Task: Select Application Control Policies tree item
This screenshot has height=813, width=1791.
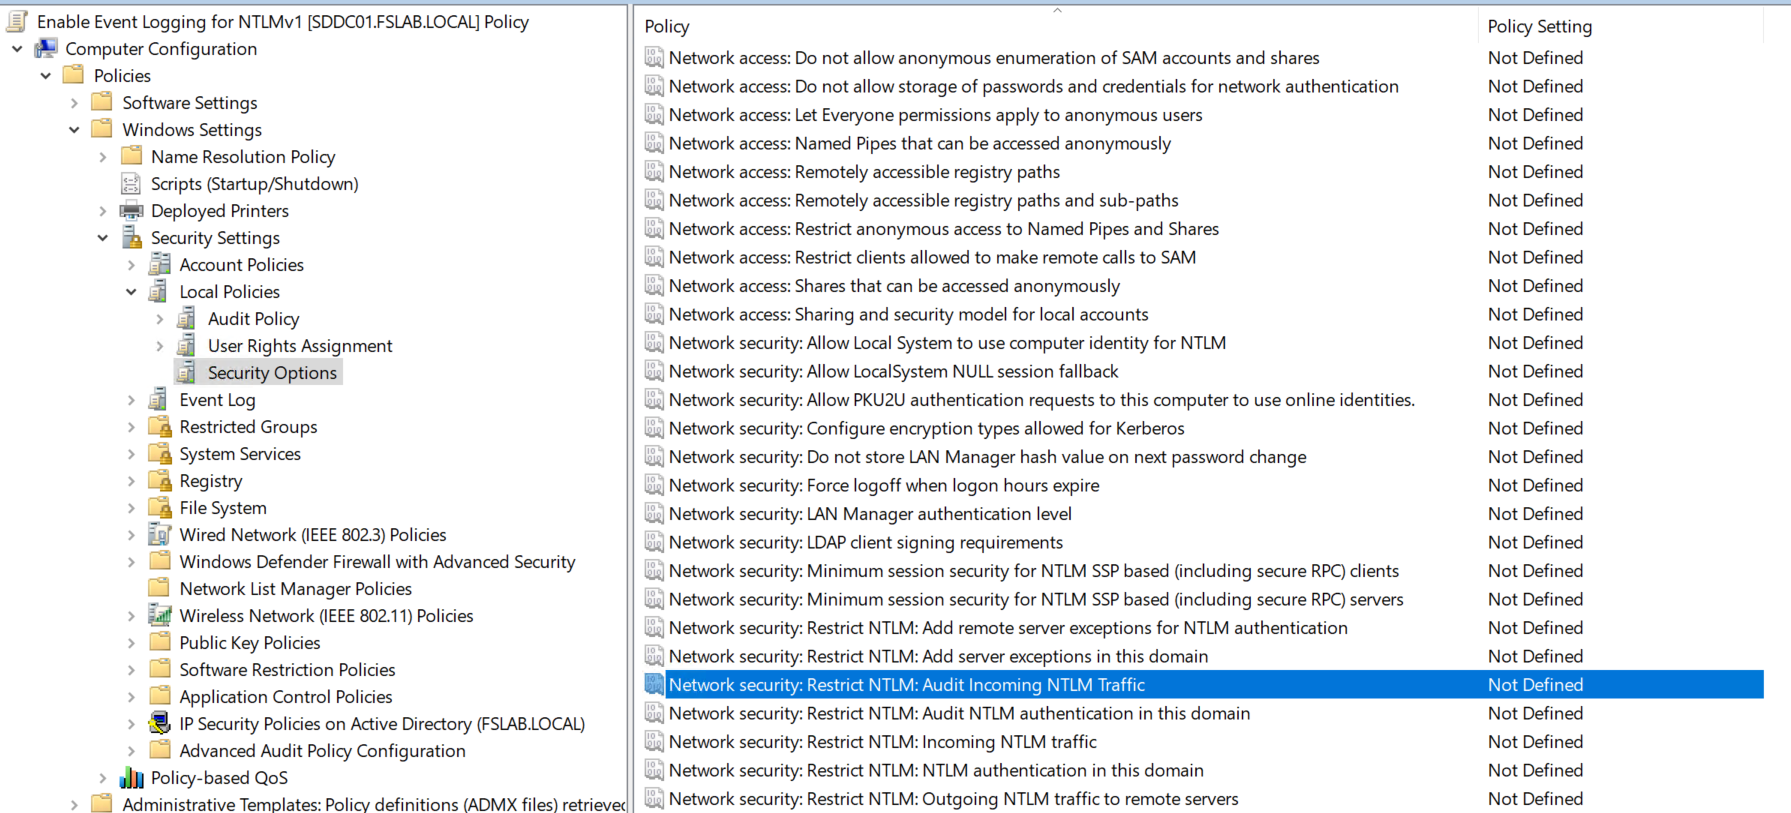Action: 285,696
